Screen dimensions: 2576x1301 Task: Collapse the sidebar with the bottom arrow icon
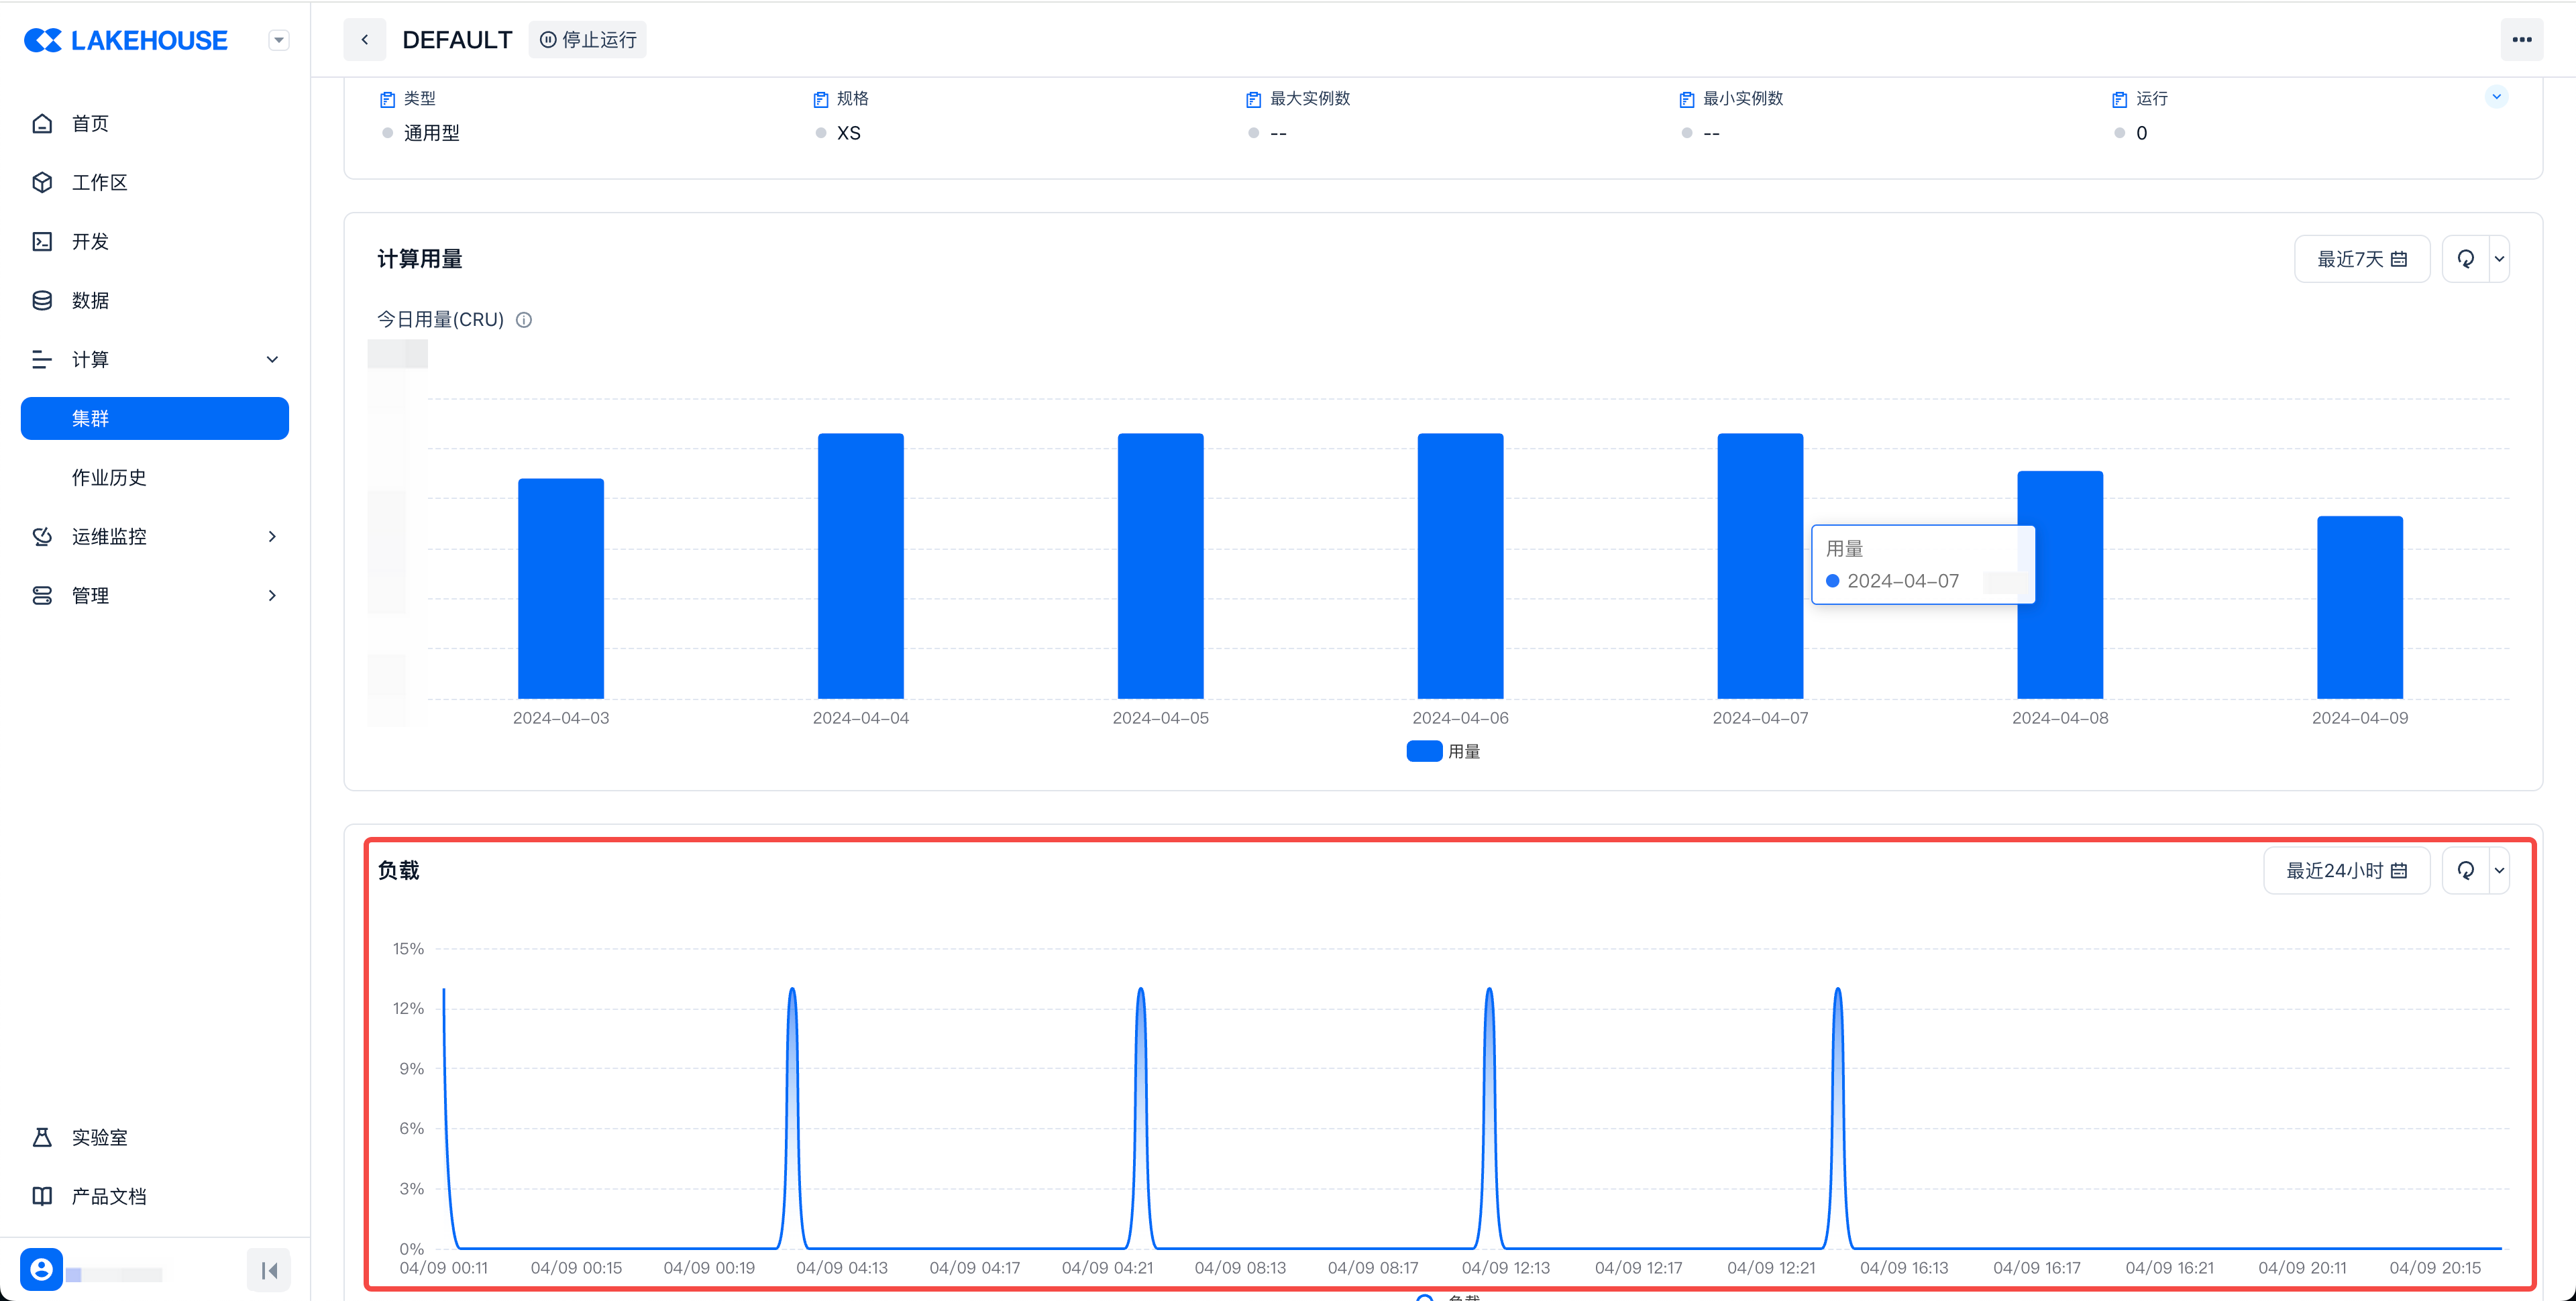268,1270
